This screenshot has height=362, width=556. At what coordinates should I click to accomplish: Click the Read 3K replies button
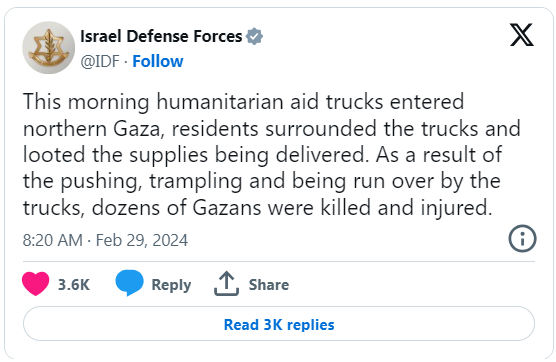(279, 324)
